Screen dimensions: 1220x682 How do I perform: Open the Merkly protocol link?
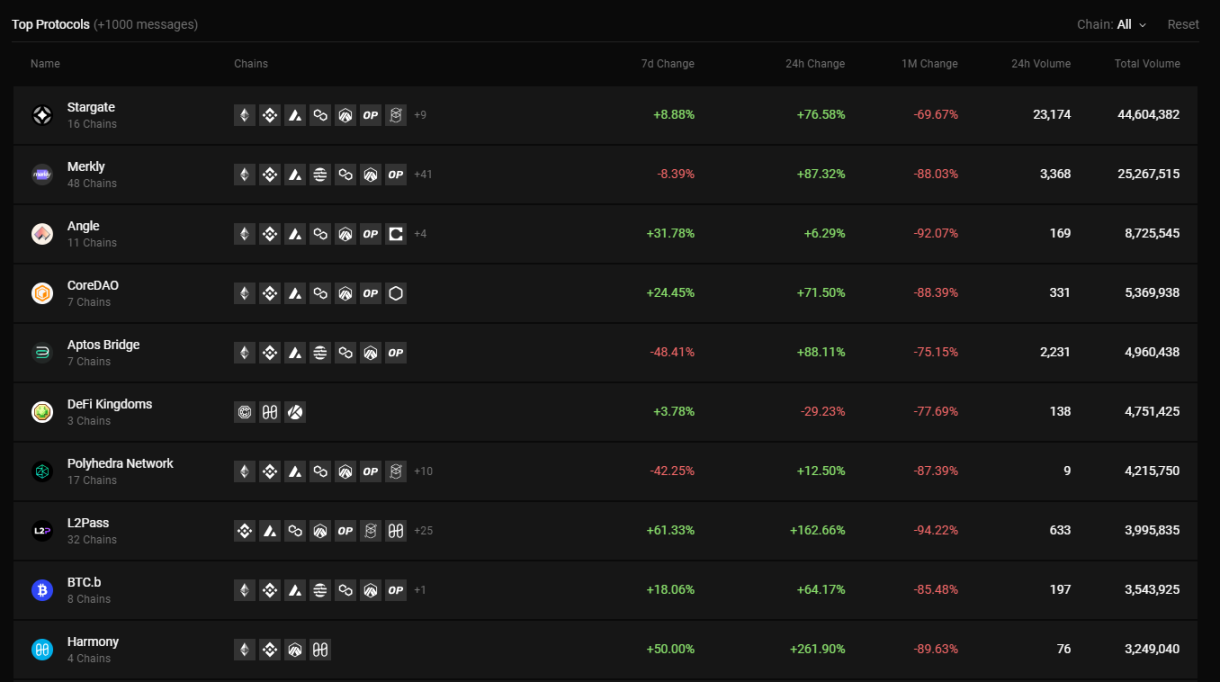pyautogui.click(x=86, y=167)
